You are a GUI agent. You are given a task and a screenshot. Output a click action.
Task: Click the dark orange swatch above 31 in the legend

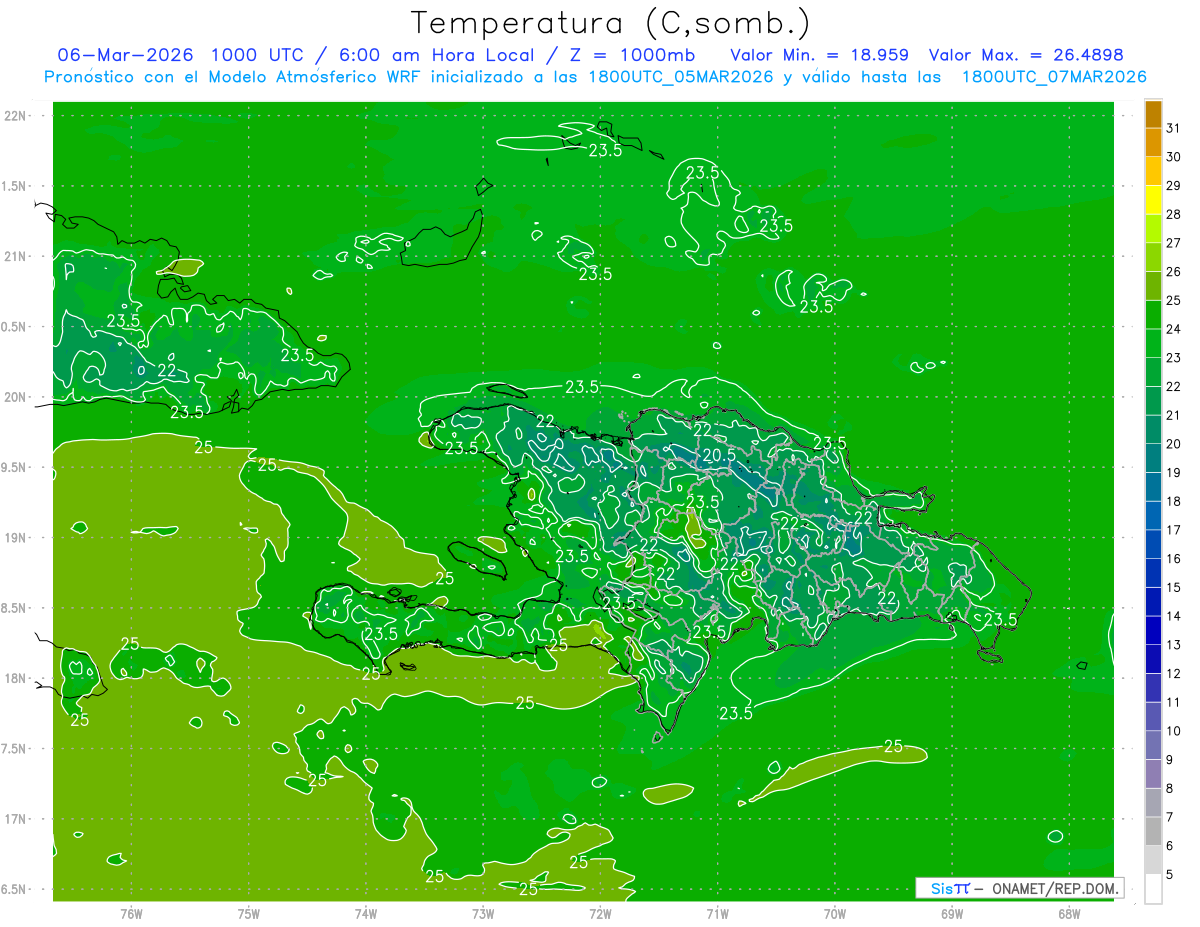1153,115
